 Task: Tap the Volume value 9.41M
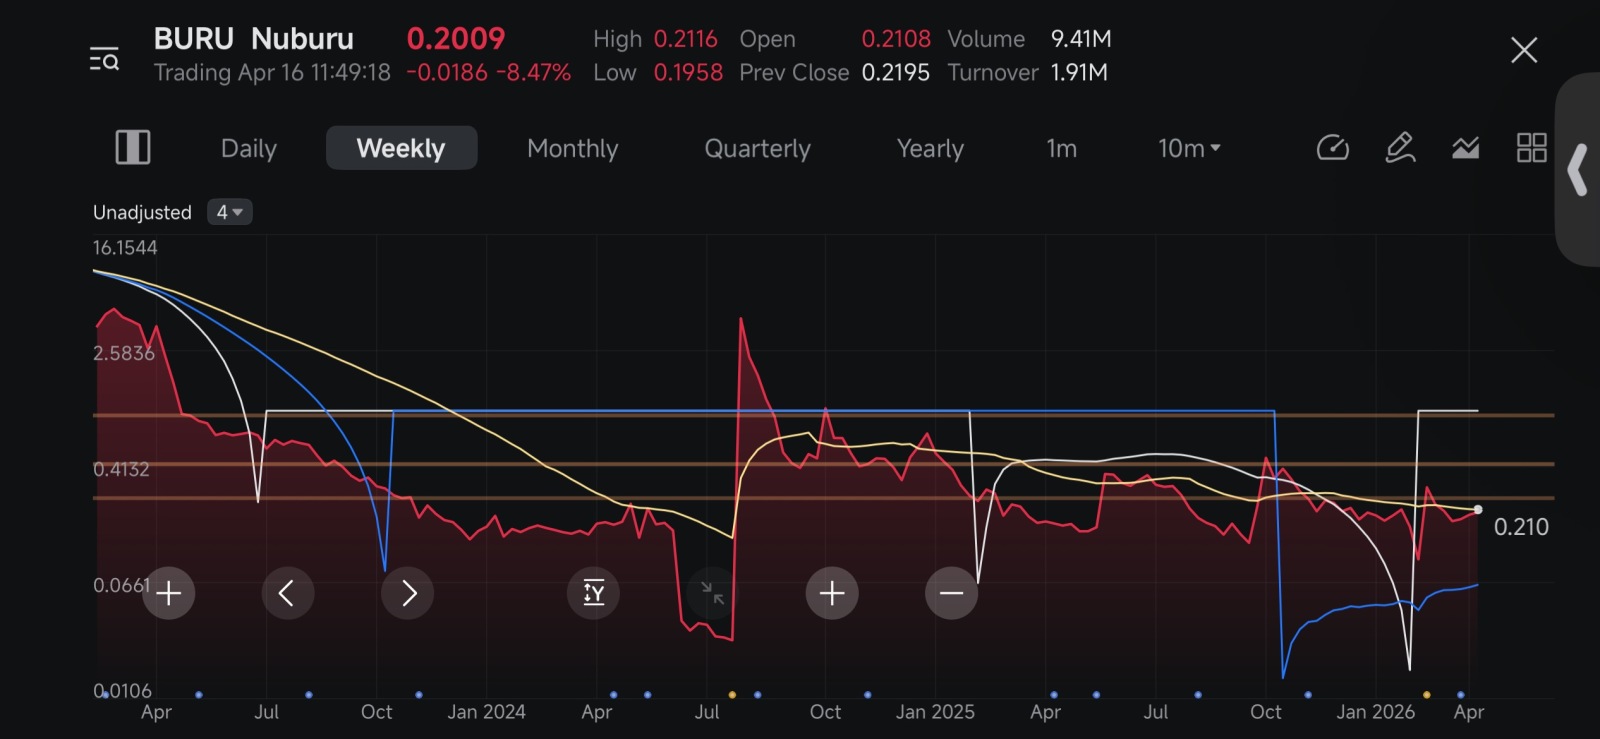point(1081,38)
